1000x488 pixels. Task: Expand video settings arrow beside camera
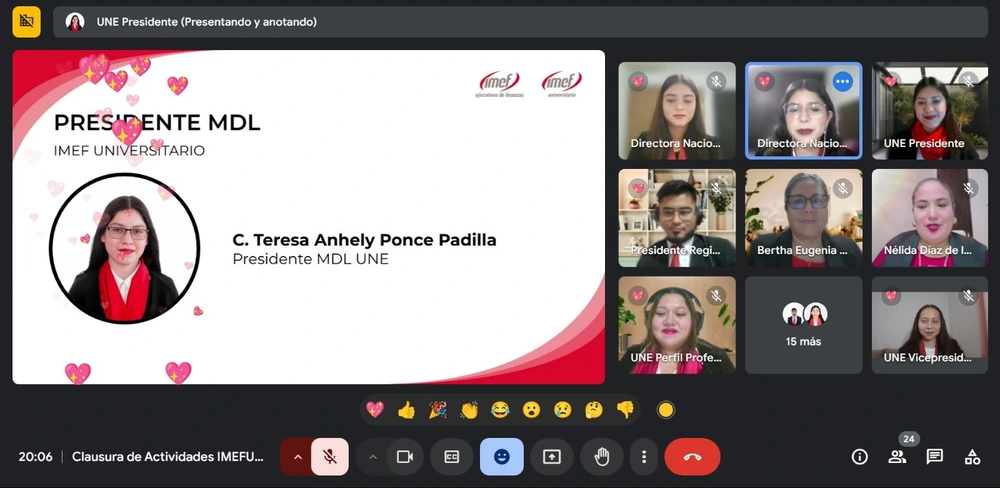tap(373, 457)
